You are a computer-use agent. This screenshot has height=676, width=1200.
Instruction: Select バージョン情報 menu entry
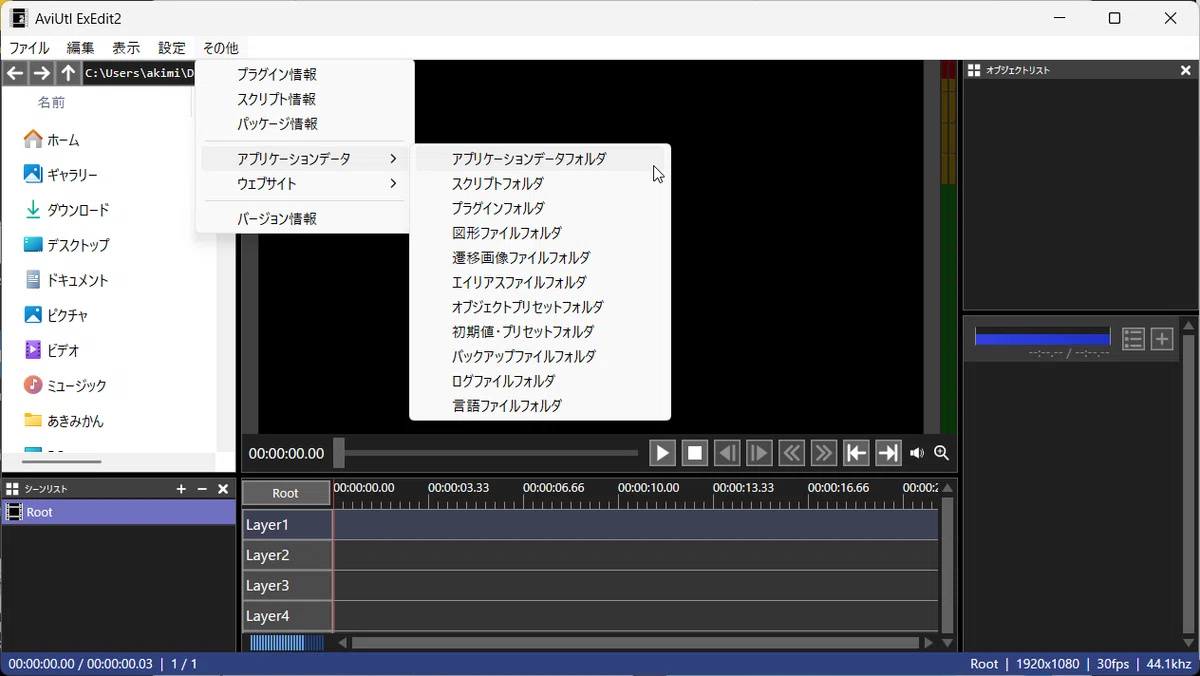pyautogui.click(x=304, y=219)
